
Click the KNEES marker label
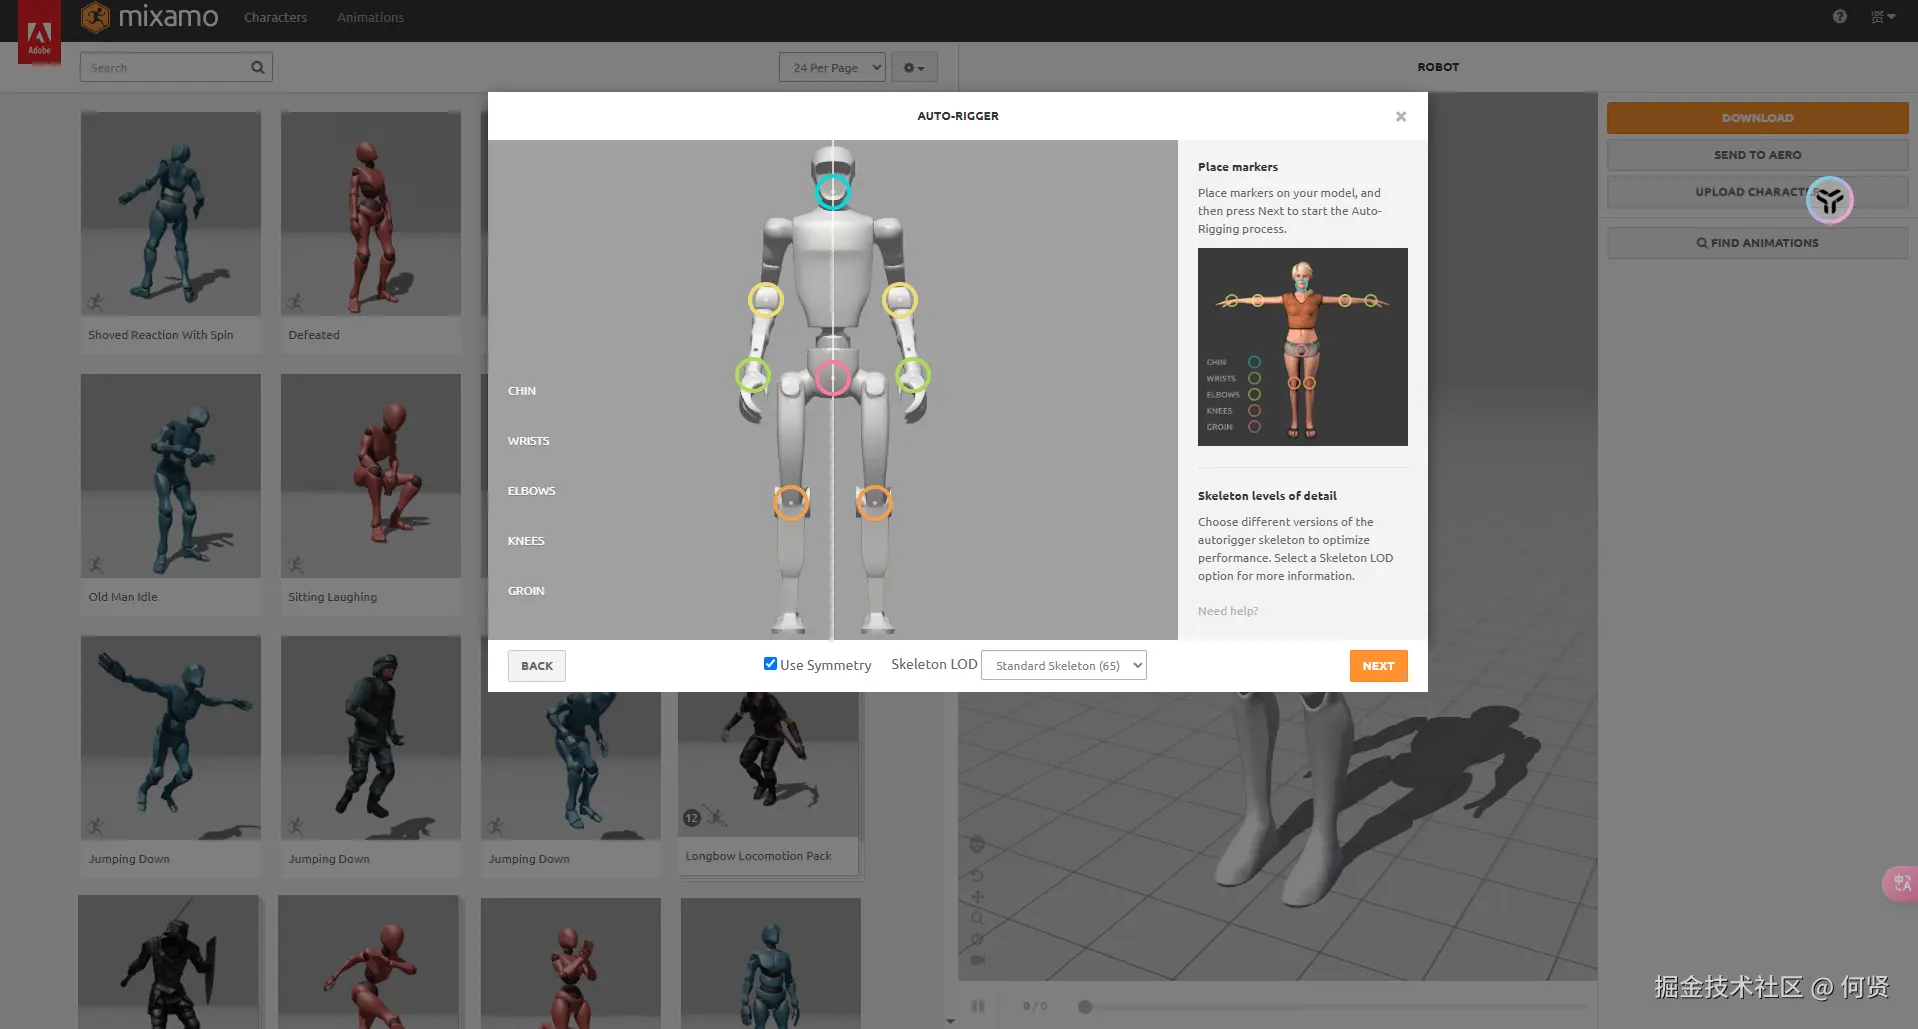point(526,541)
